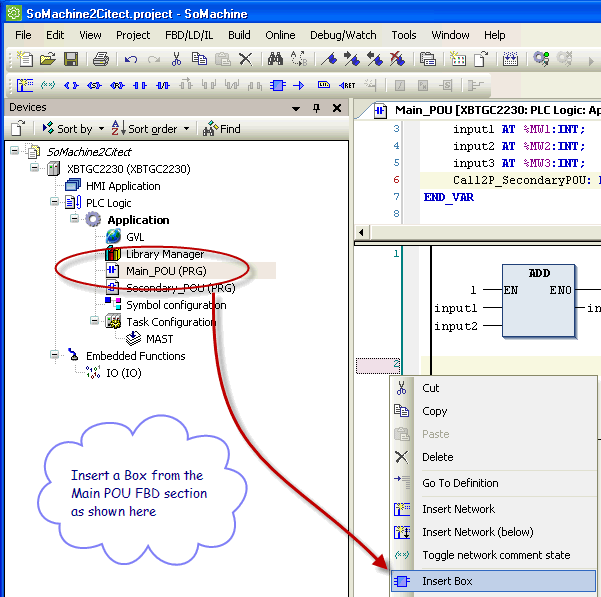Image resolution: width=601 pixels, height=597 pixels.
Task: Choose Insert Network (below) in context menu
Action: click(x=494, y=532)
